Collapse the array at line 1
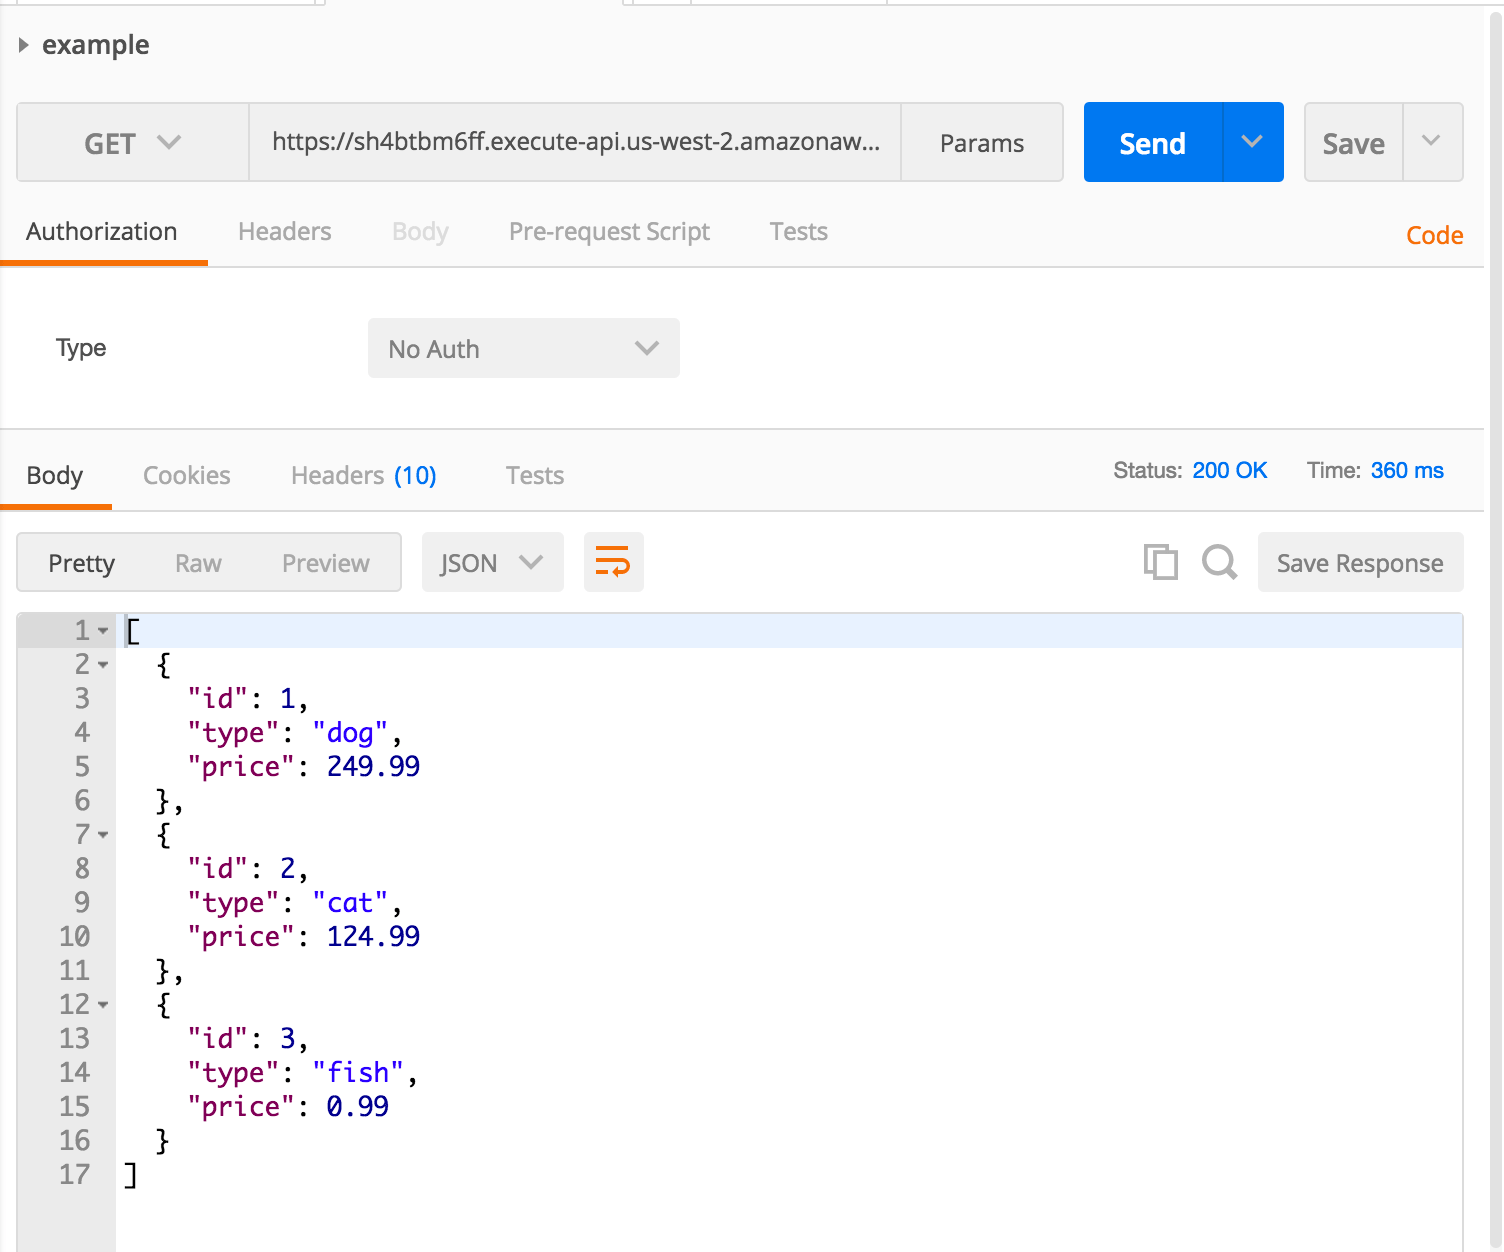1504x1252 pixels. (103, 631)
